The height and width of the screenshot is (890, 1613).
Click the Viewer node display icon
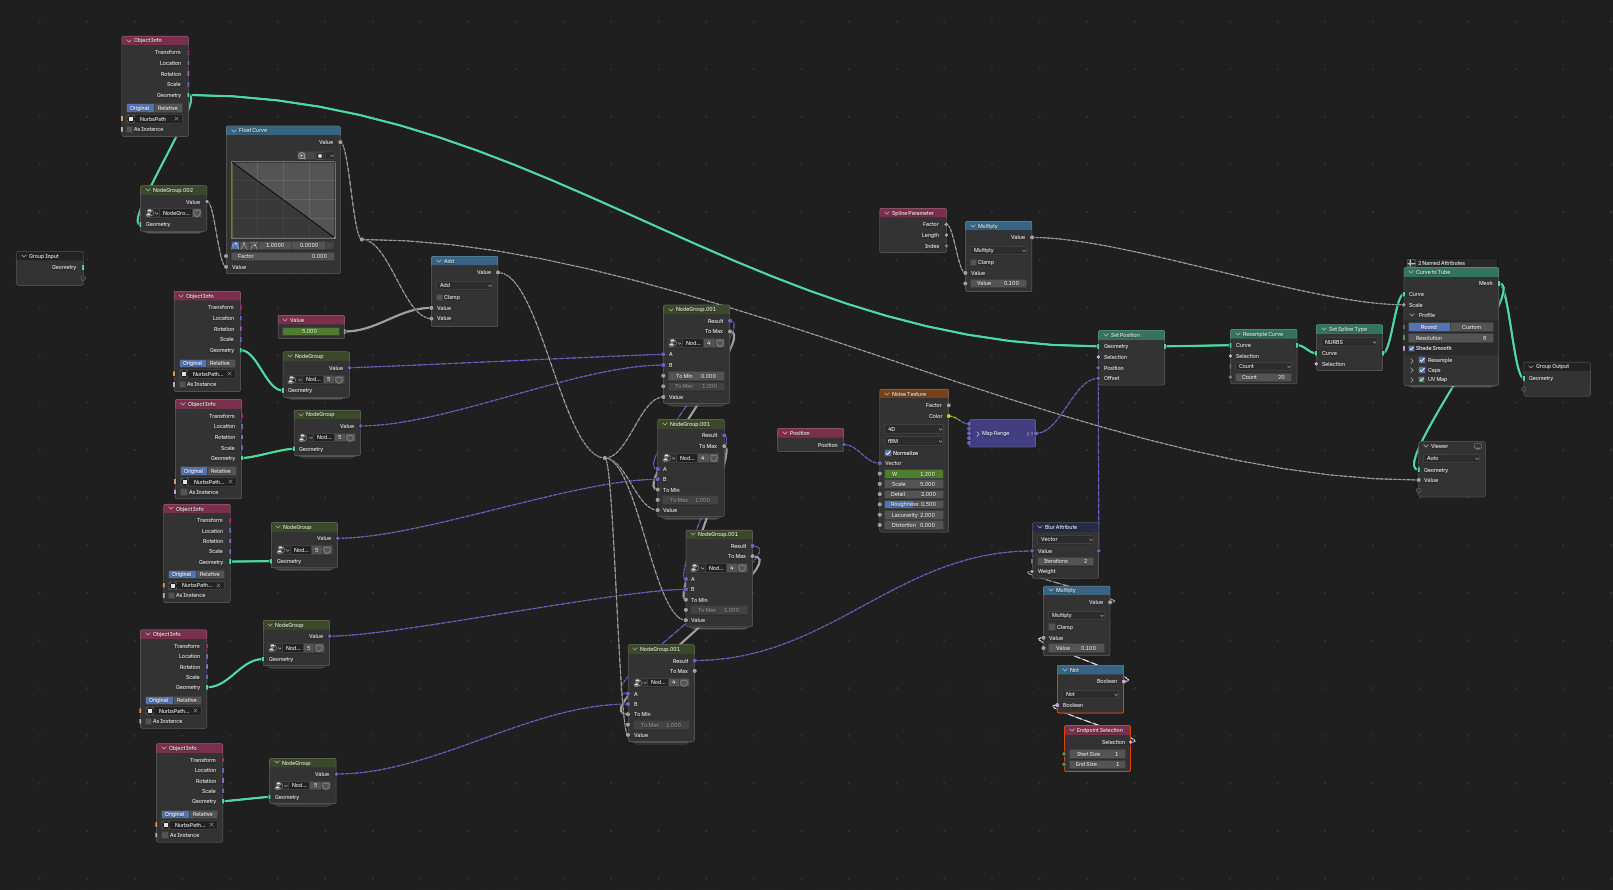pyautogui.click(x=1478, y=446)
